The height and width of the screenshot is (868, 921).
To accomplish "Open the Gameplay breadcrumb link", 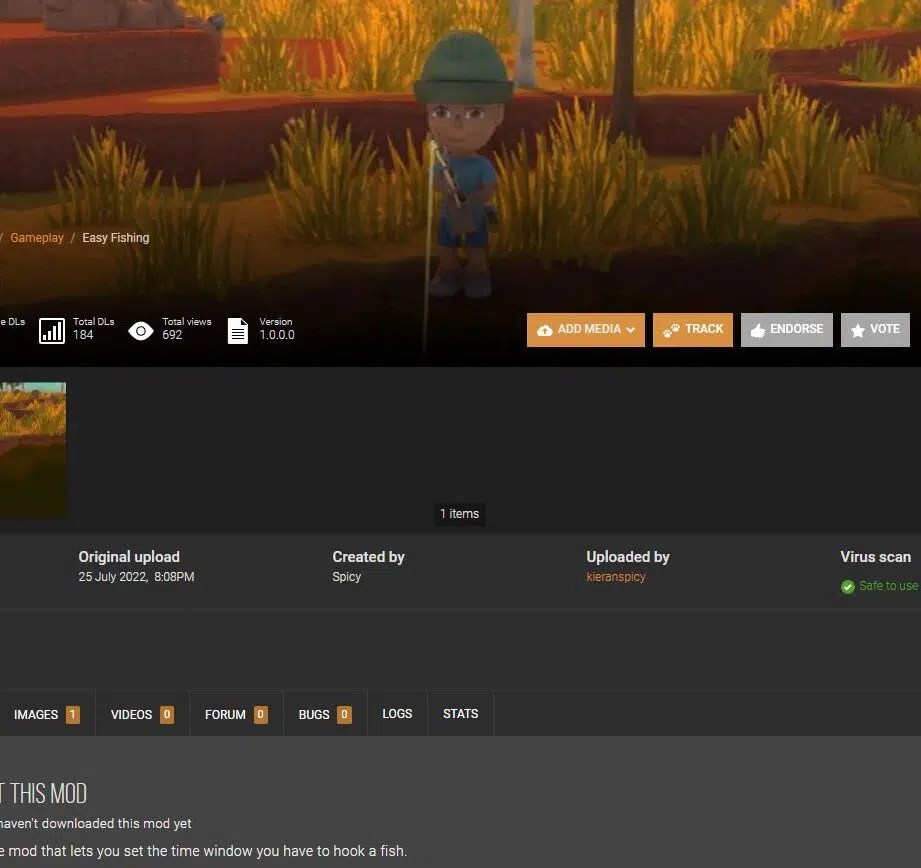I will click(x=37, y=238).
